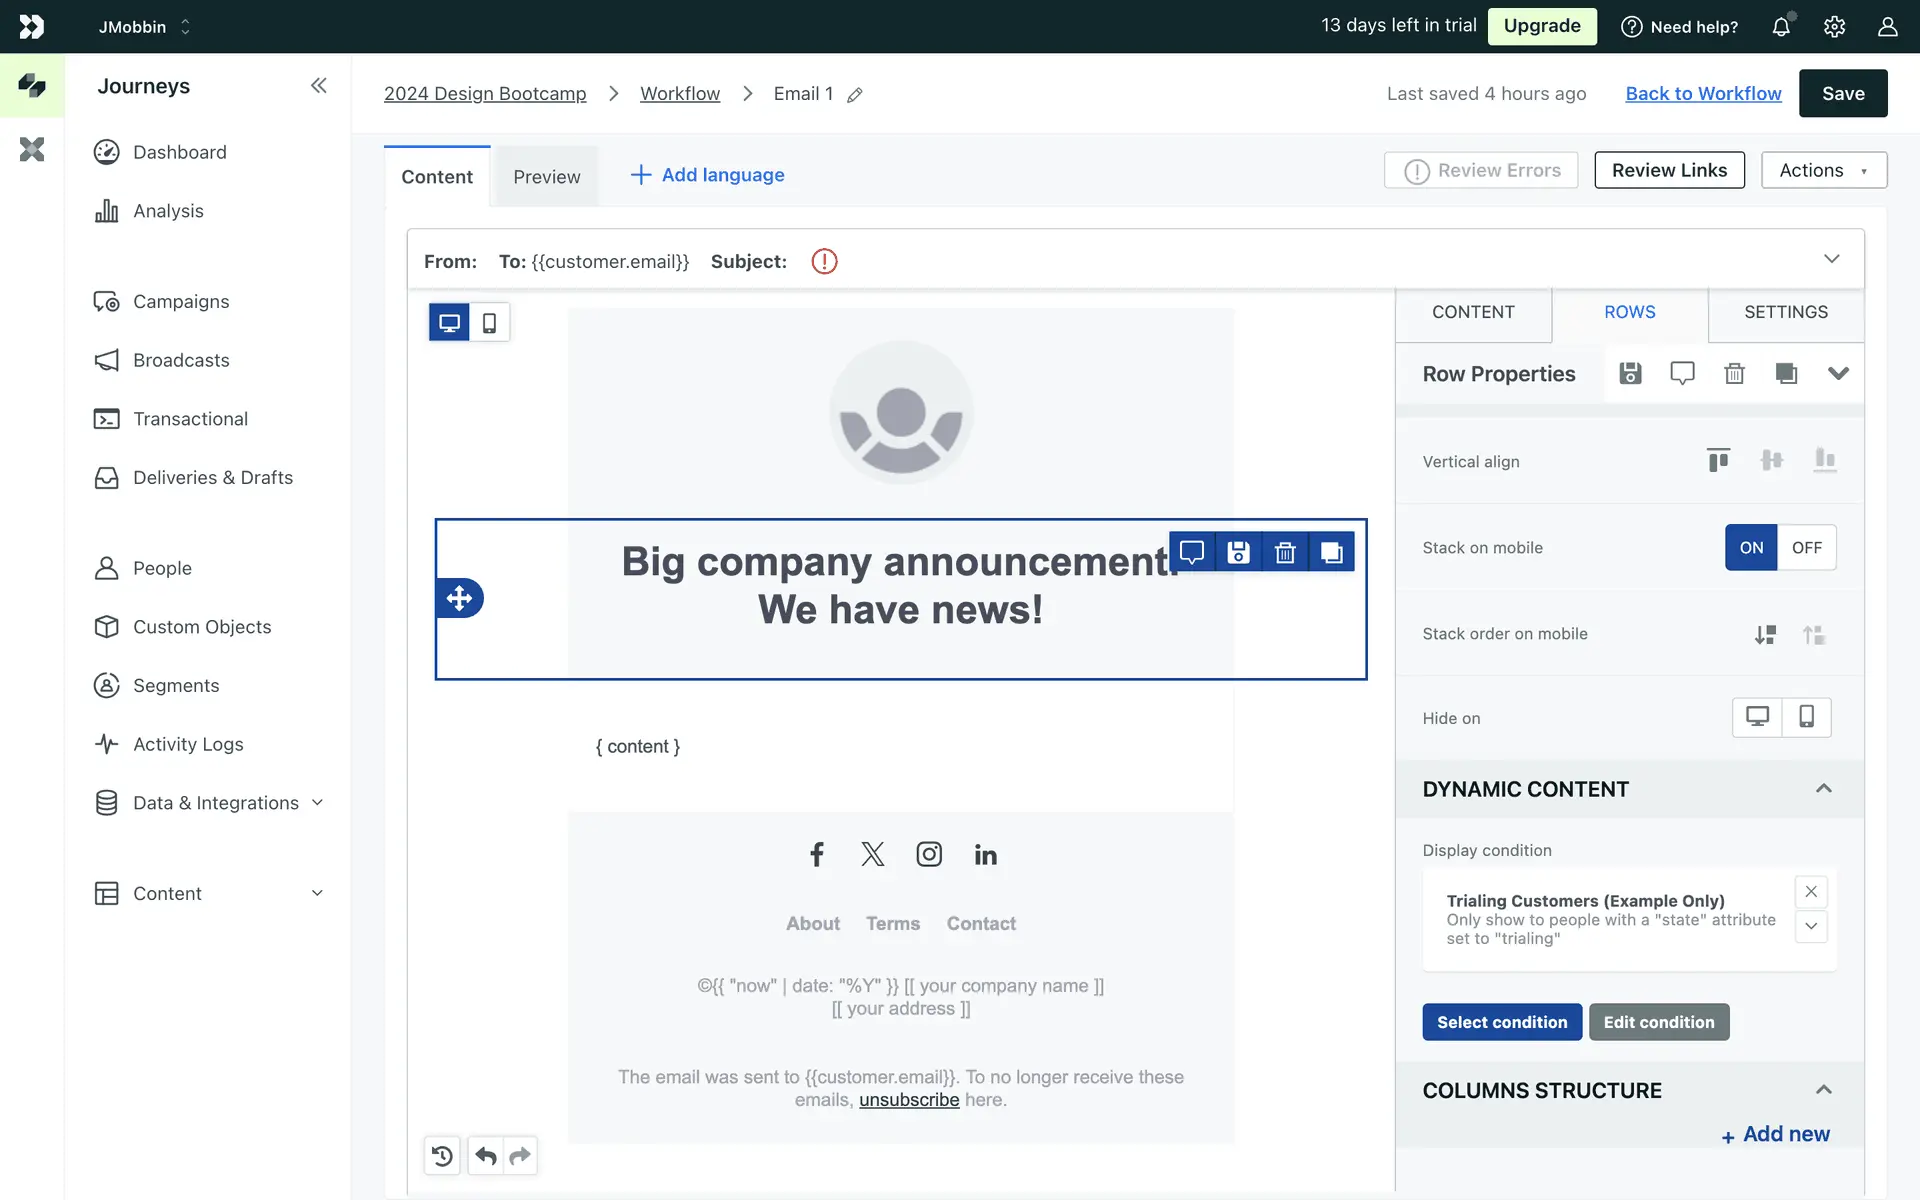Delete the selected row via trash icon
The height and width of the screenshot is (1200, 1920).
[x=1285, y=552]
